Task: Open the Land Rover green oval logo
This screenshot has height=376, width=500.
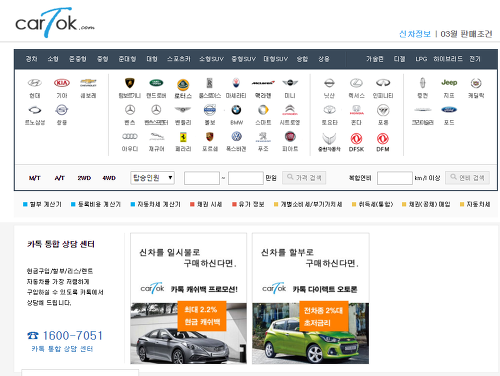Action: (x=156, y=83)
